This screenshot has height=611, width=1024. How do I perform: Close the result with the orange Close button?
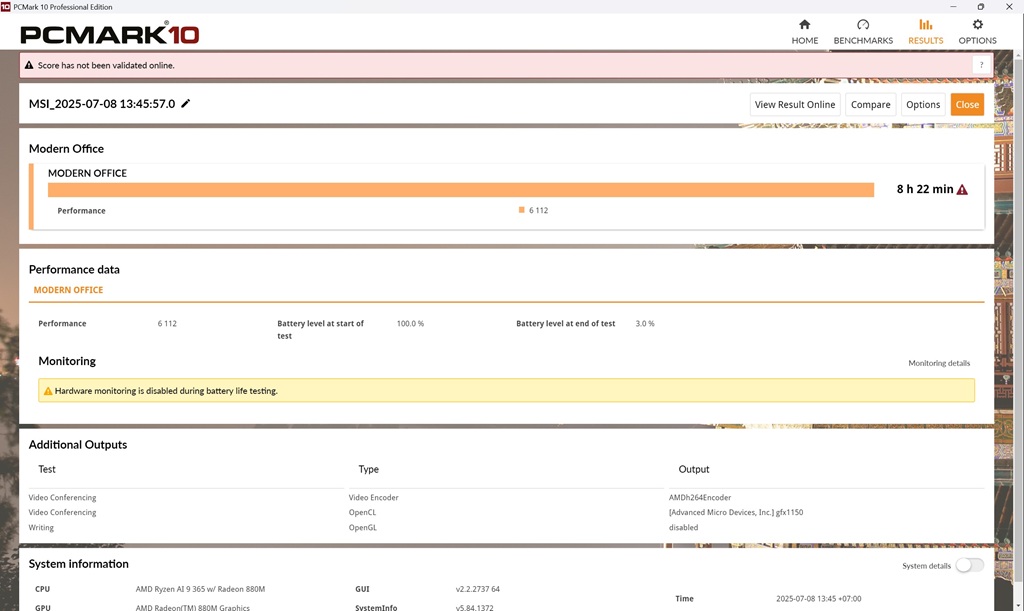pyautogui.click(x=967, y=104)
